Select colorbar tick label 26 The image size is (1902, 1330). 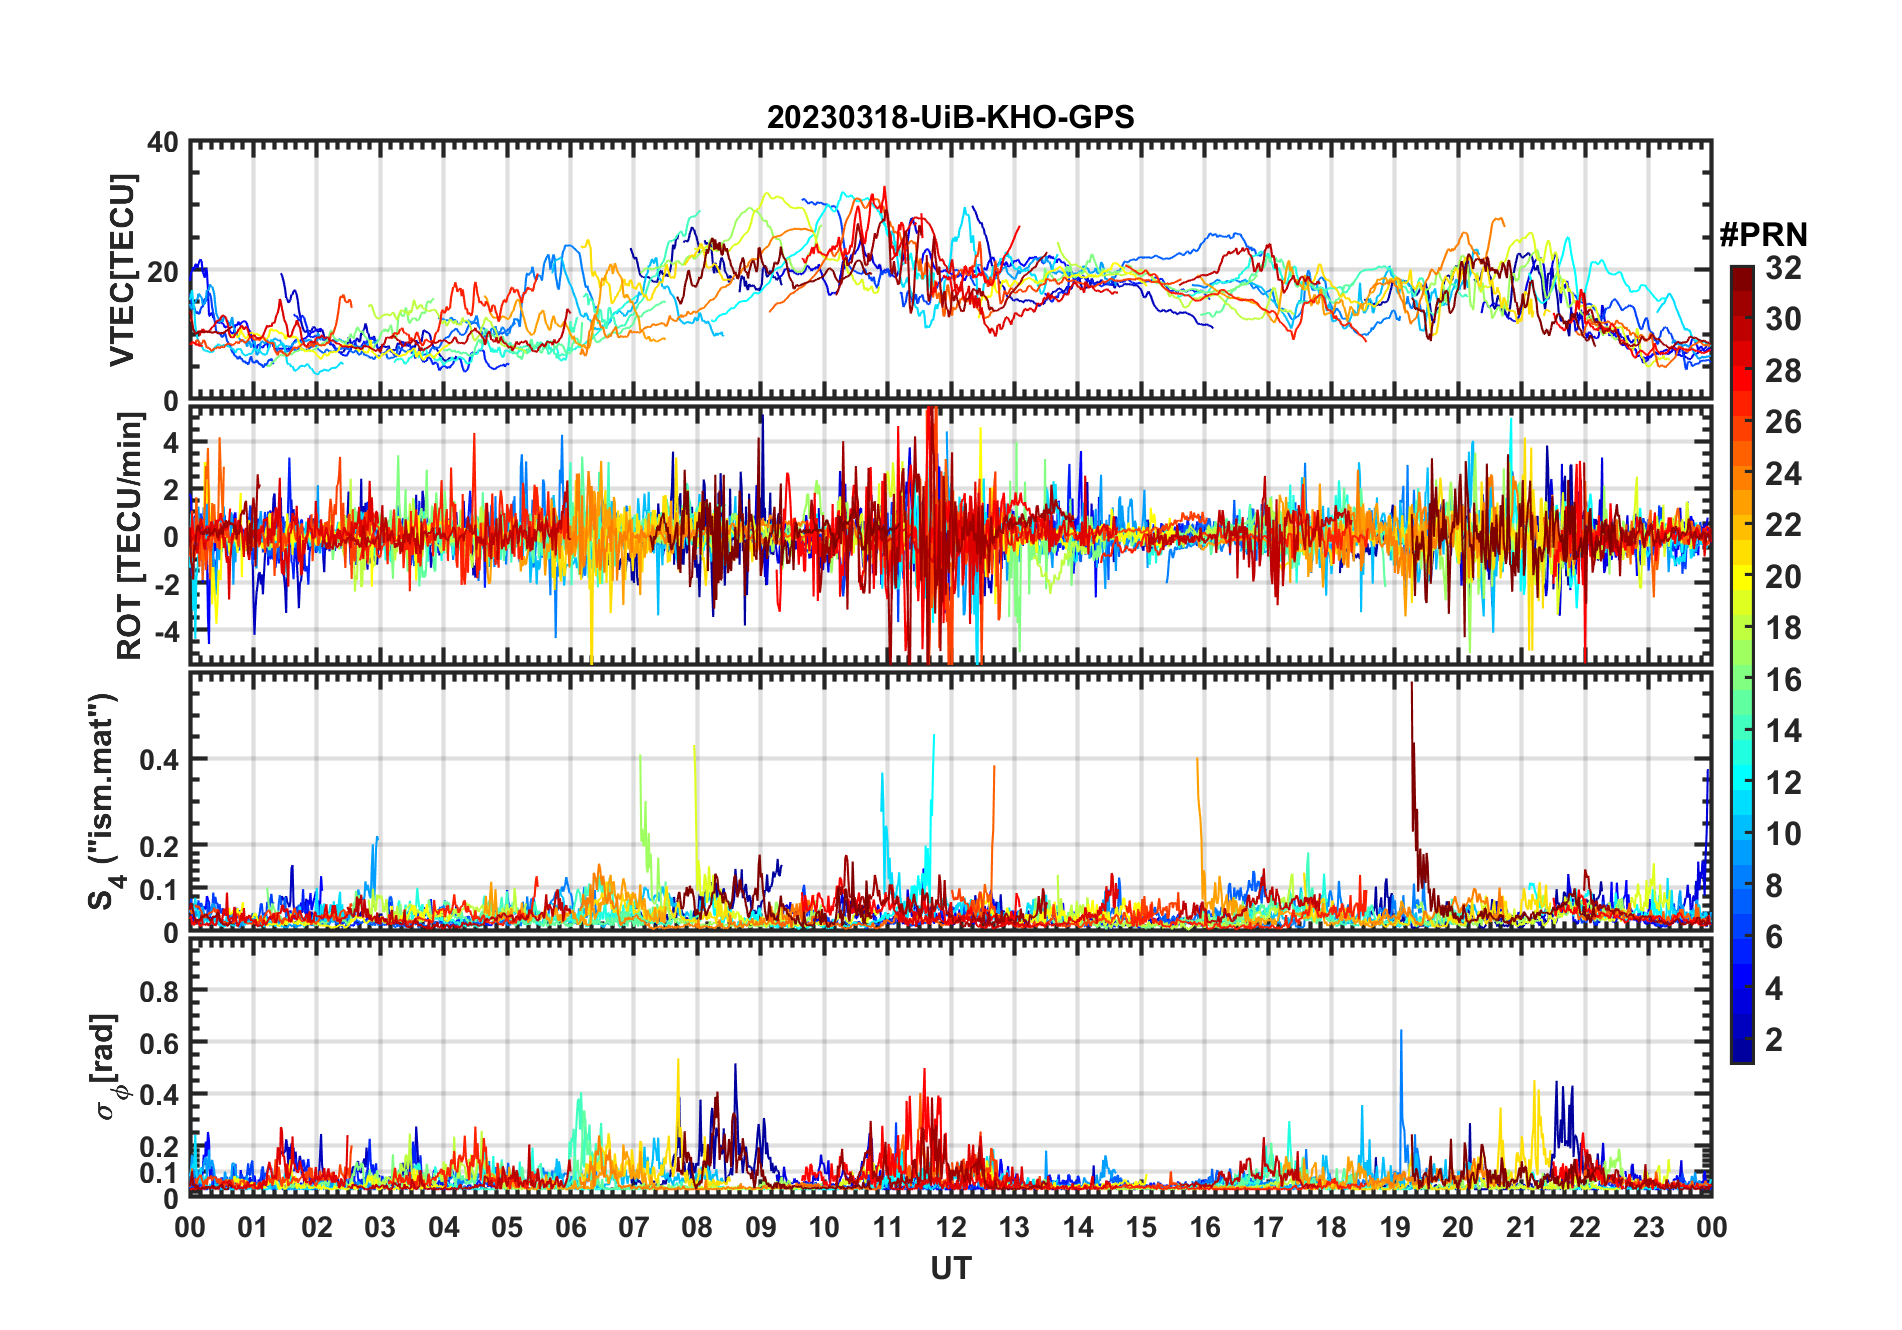click(x=1783, y=422)
